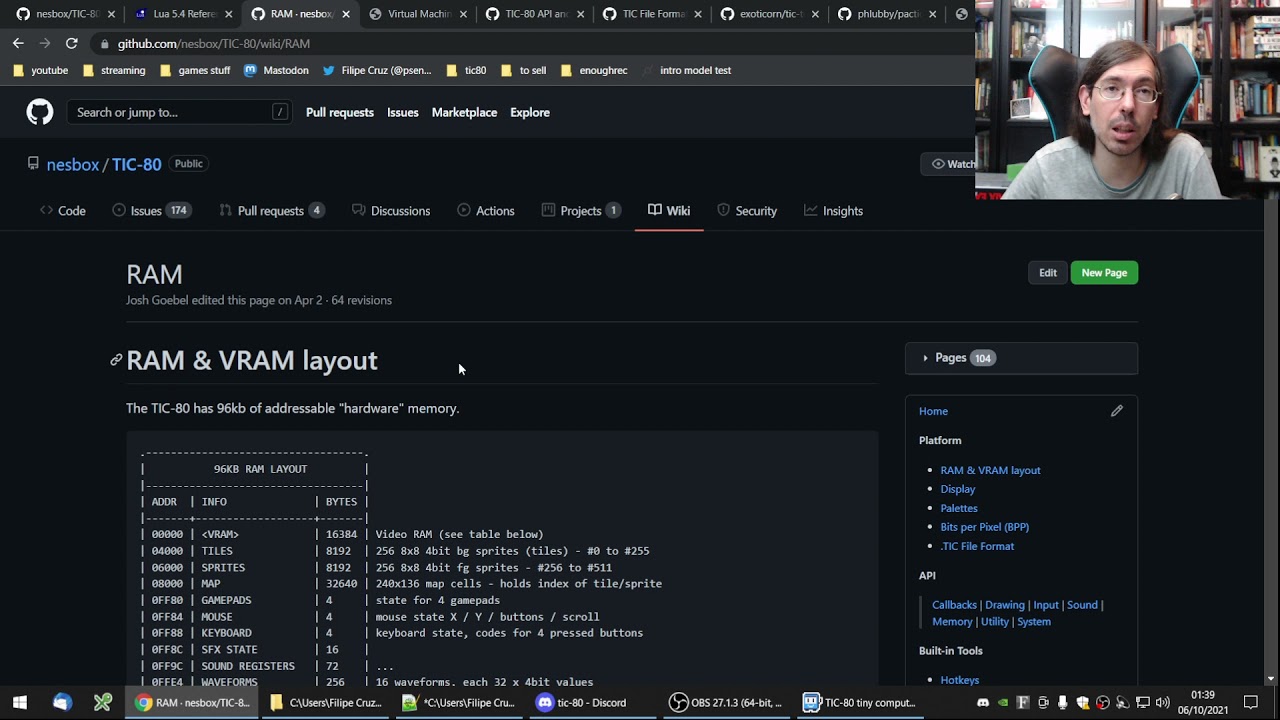Reload the page with refresh icon

71,43
